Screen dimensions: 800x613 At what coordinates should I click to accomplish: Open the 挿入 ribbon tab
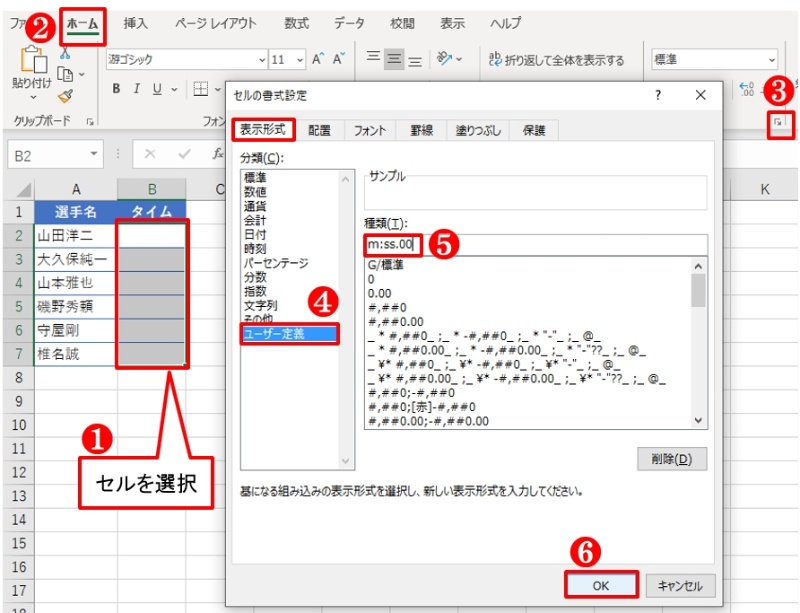[137, 23]
